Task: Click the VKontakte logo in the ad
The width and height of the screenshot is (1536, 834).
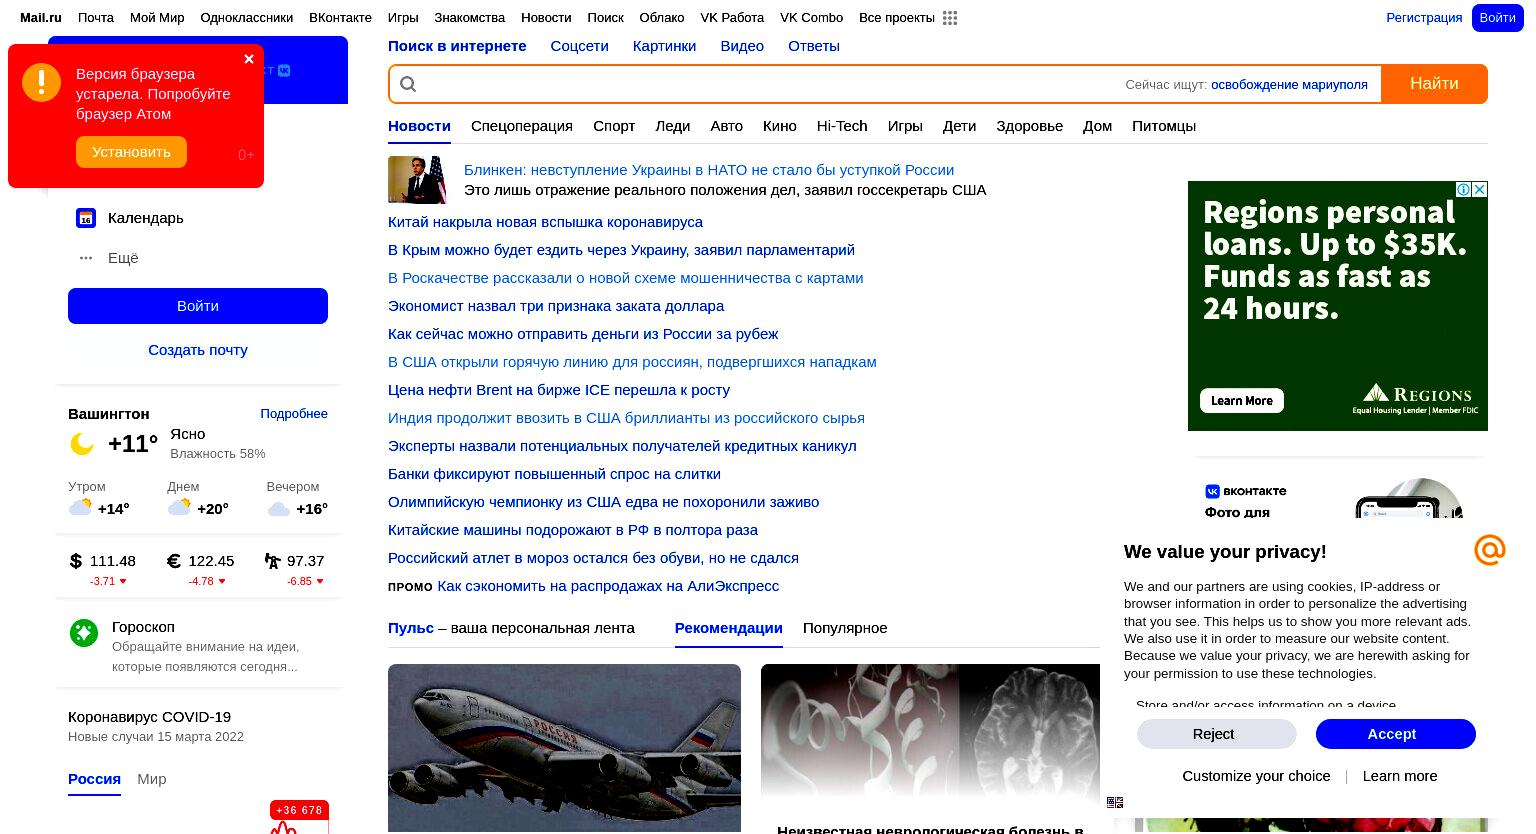Action: coord(1246,491)
